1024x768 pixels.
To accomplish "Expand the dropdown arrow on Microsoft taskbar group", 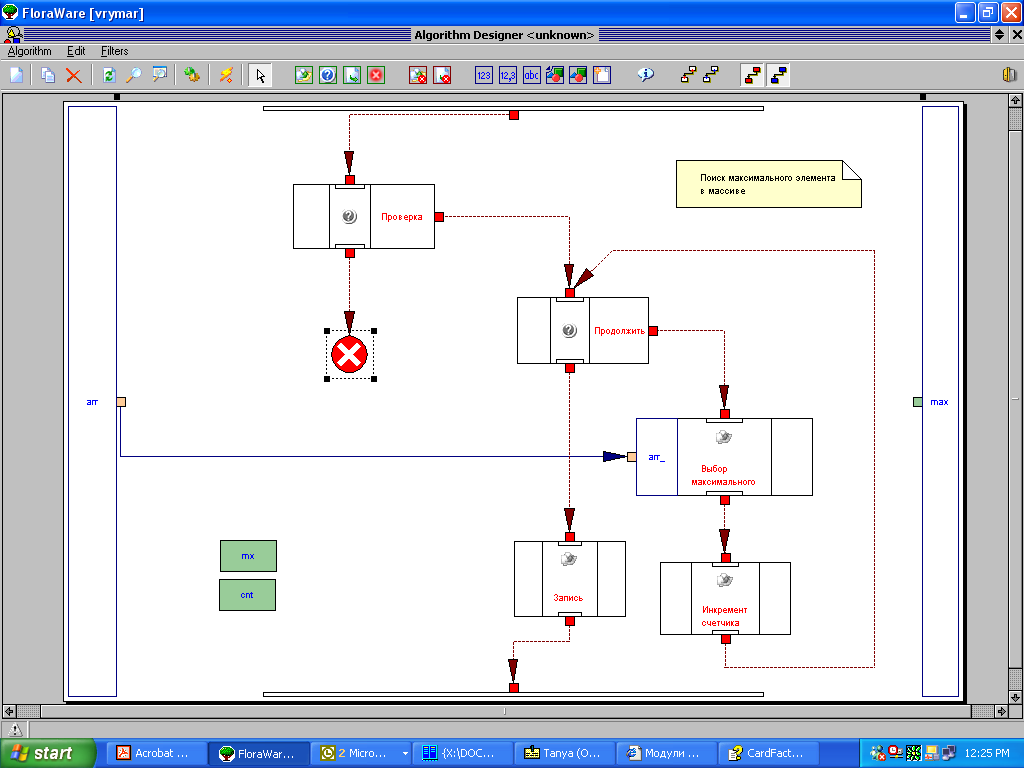I will point(405,753).
